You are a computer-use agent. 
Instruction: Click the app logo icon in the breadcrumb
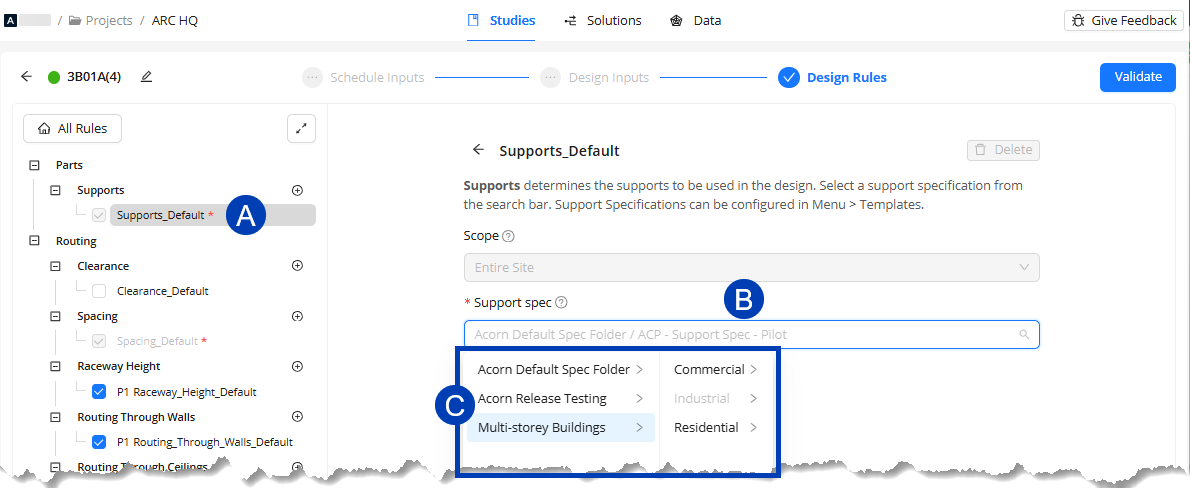coord(11,20)
